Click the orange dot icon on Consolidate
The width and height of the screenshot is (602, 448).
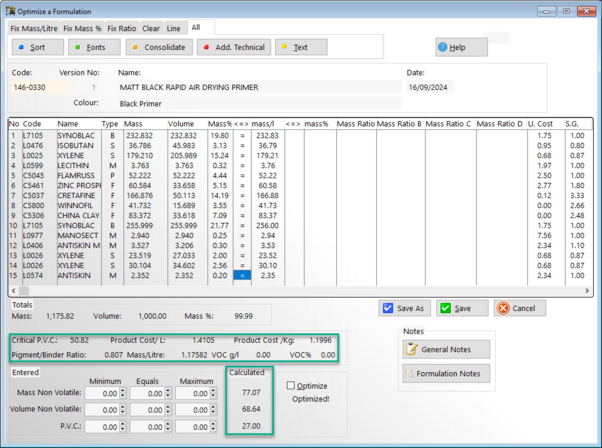point(135,47)
